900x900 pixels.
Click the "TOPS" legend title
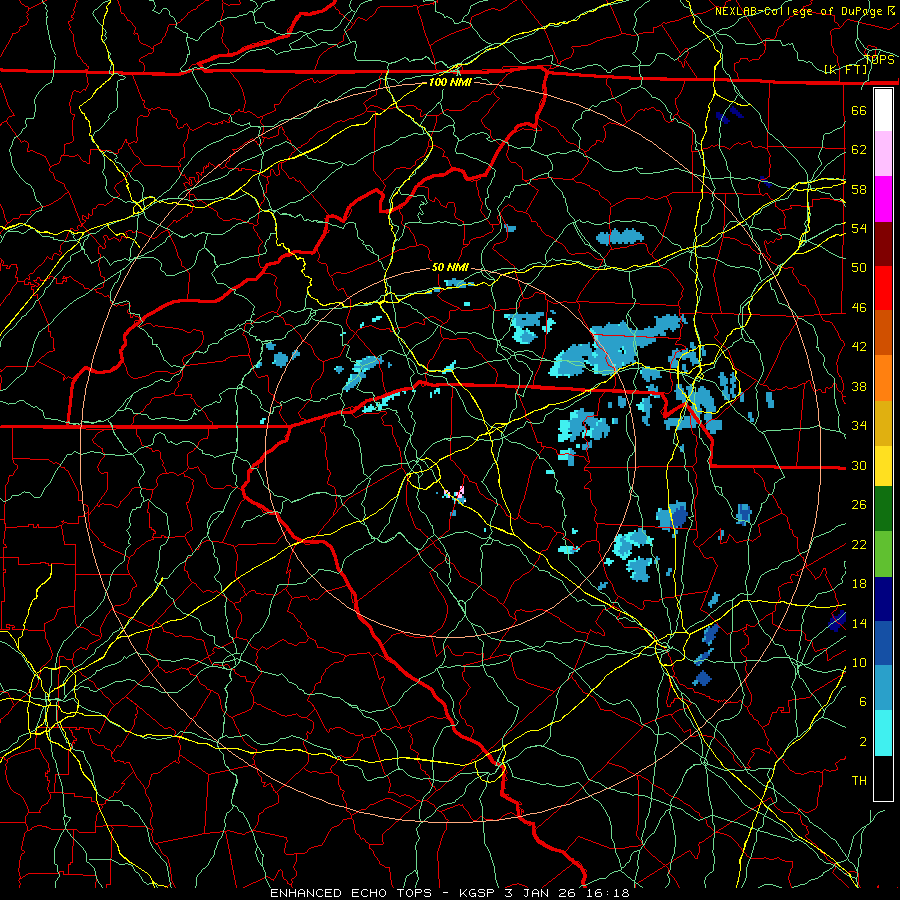tap(879, 59)
